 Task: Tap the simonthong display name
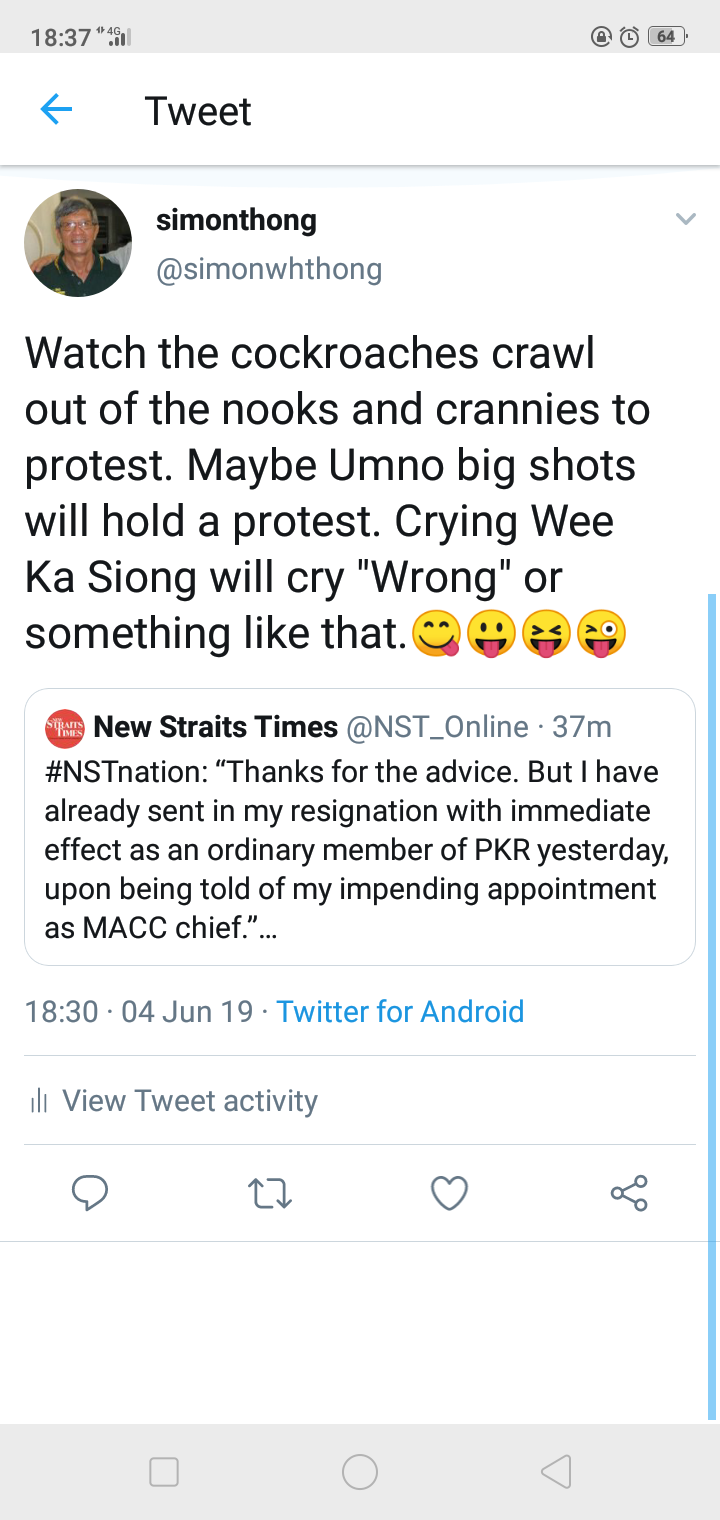[x=236, y=220]
